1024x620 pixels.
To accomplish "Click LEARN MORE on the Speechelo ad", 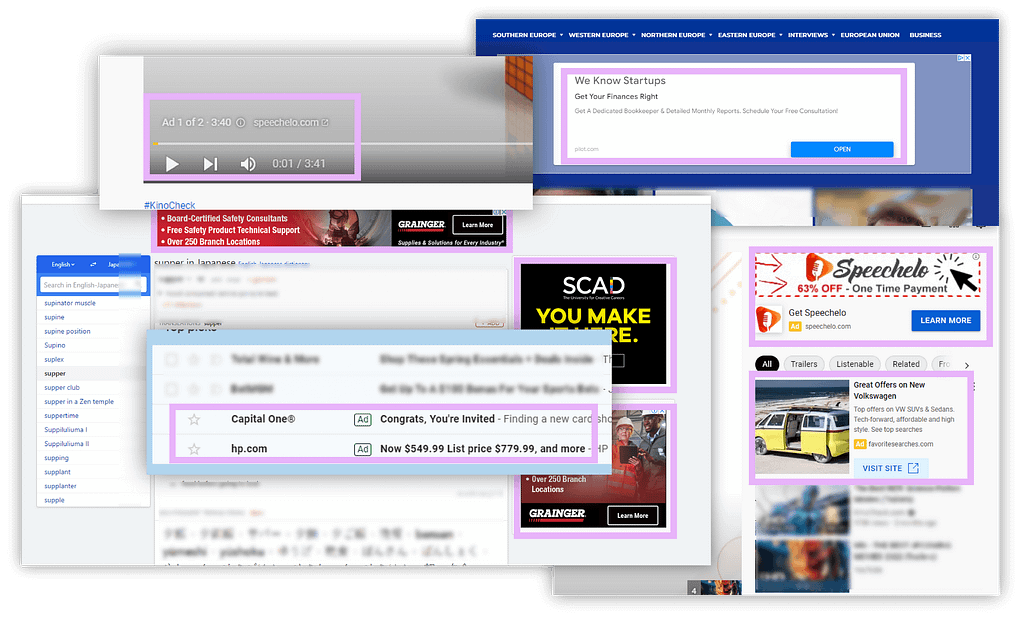I will click(946, 320).
